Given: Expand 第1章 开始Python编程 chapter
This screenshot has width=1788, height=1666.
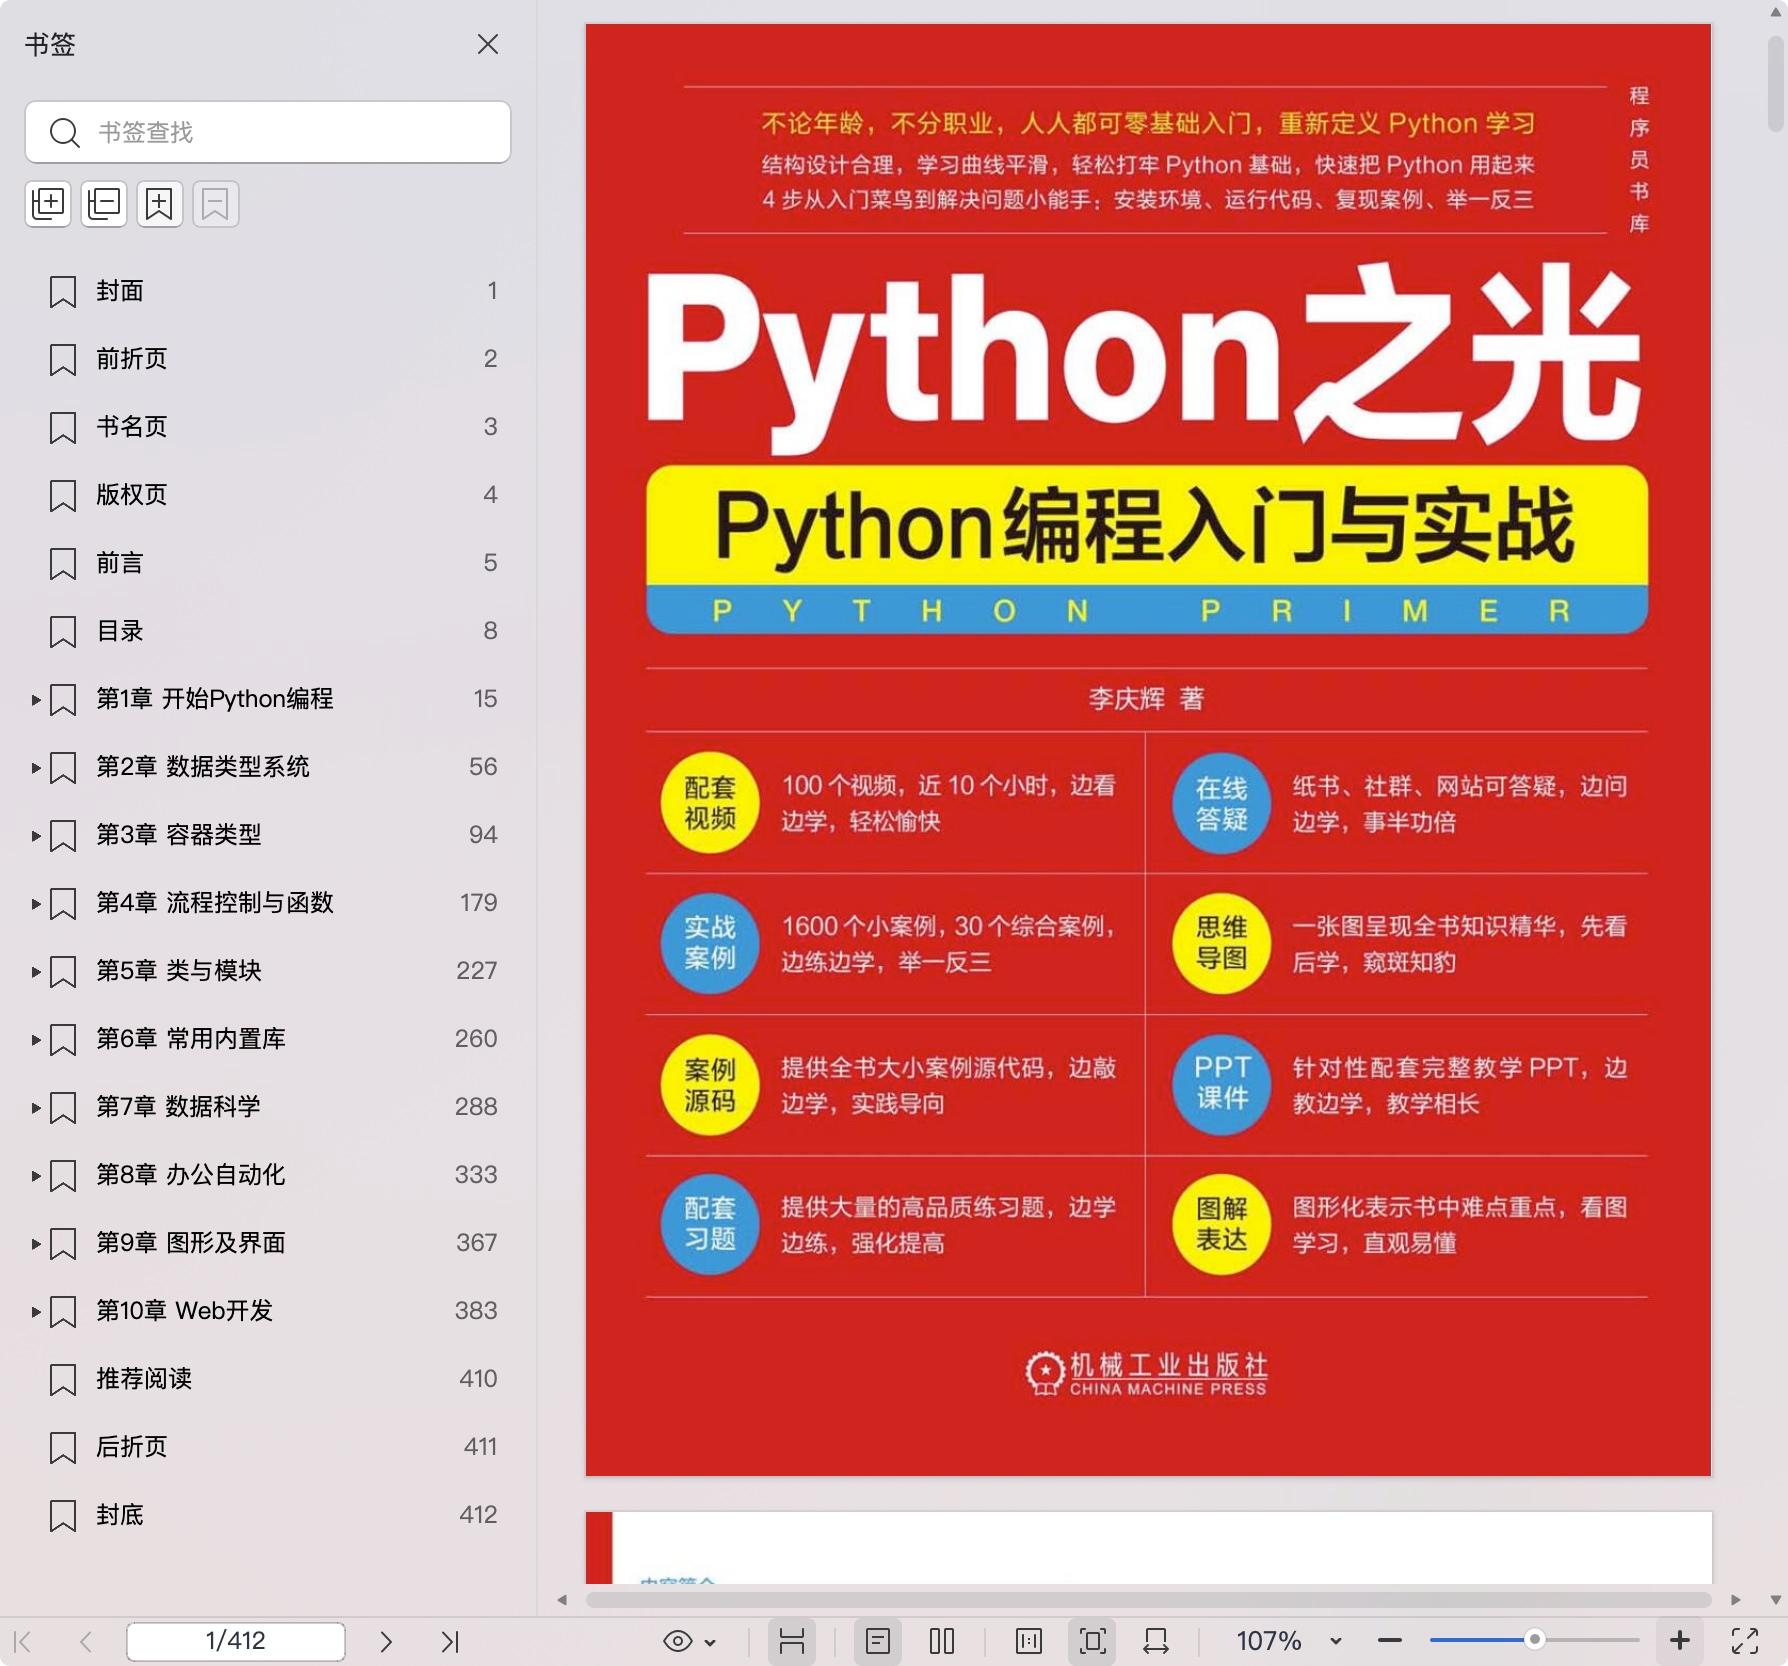Looking at the screenshot, I should [36, 700].
